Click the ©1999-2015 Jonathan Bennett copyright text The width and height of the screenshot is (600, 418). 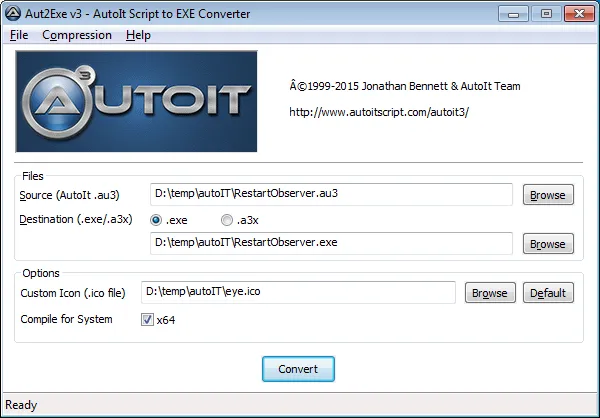click(x=405, y=86)
